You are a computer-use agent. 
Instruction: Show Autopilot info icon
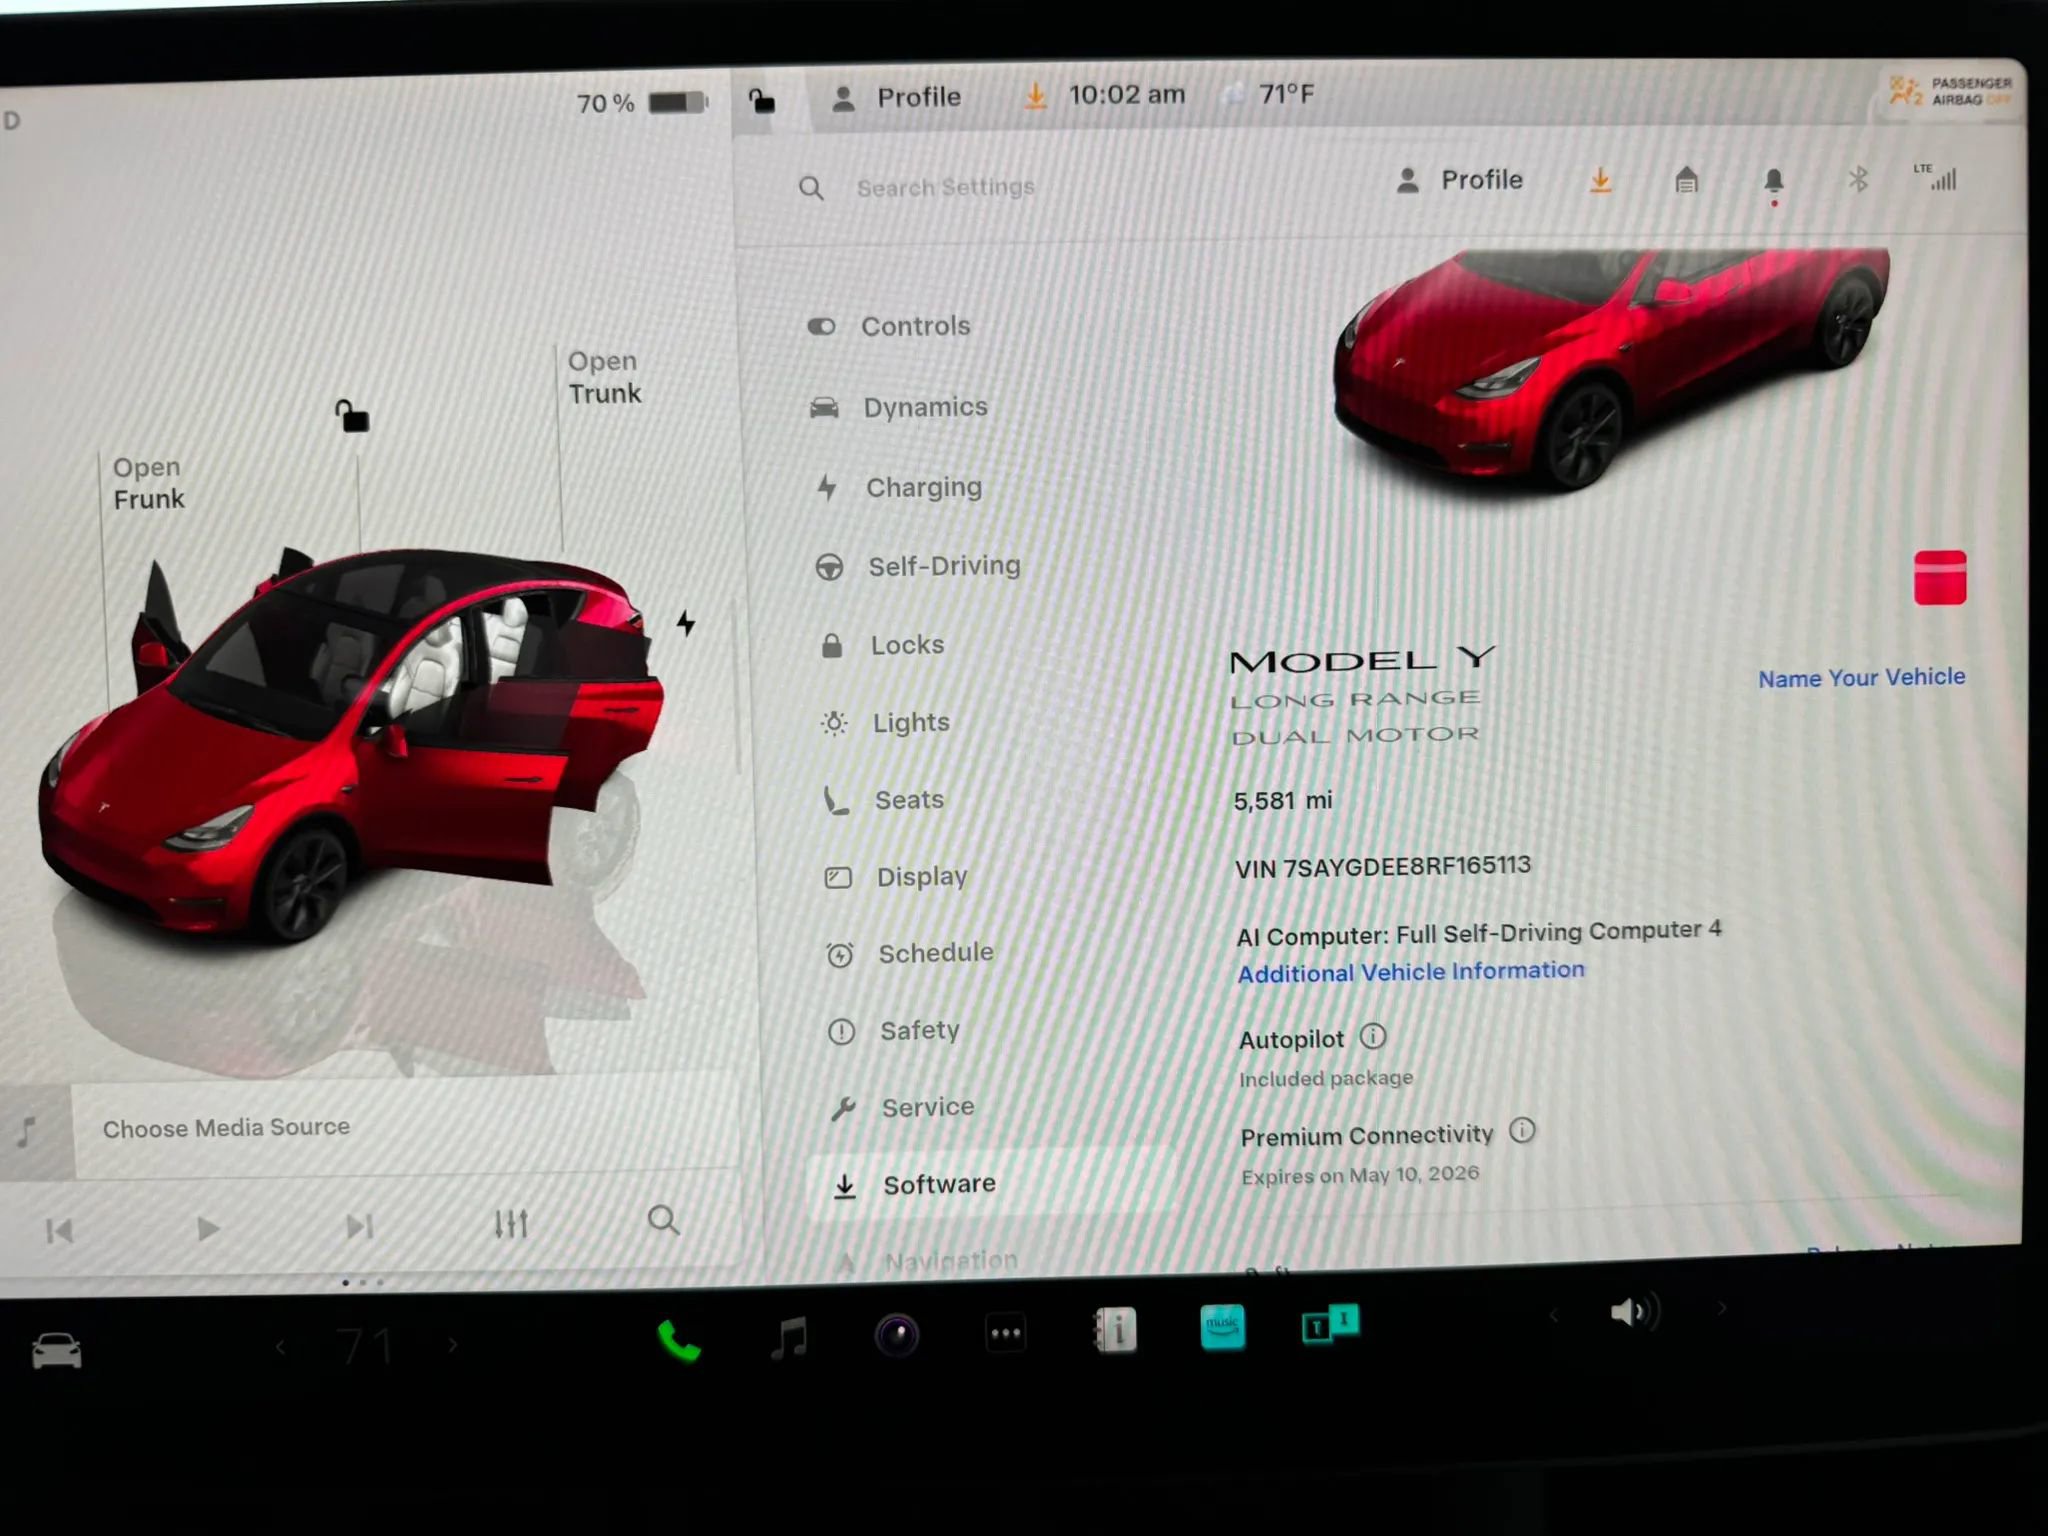click(x=1373, y=1036)
